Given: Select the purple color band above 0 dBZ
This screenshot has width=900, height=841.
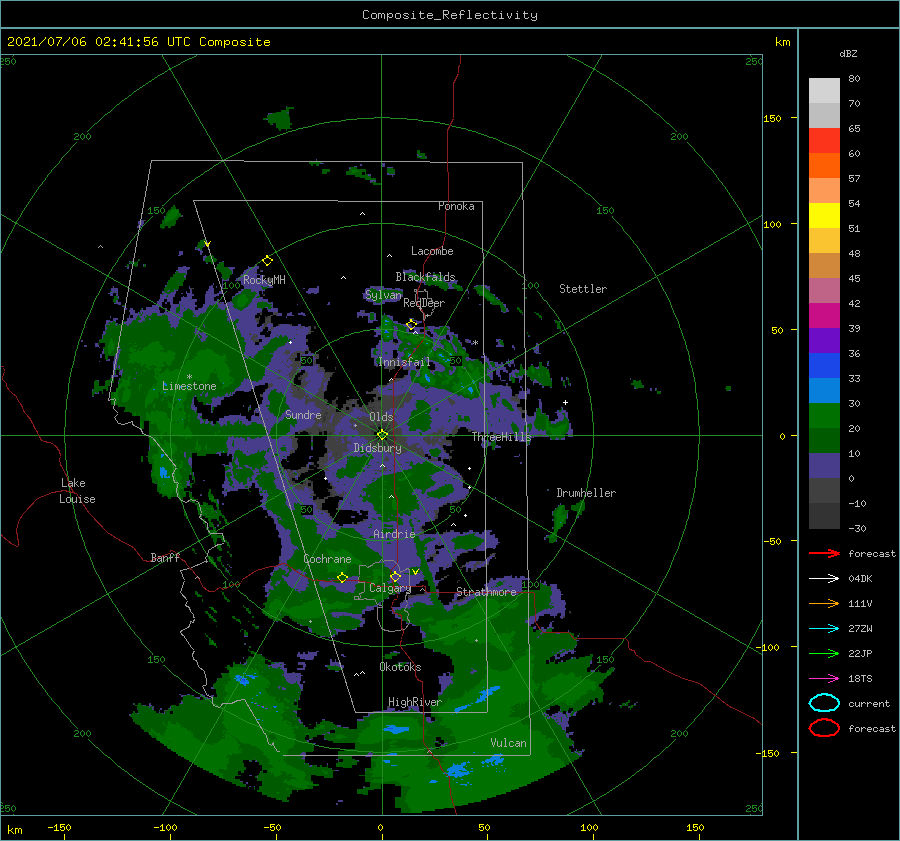Looking at the screenshot, I should point(824,465).
